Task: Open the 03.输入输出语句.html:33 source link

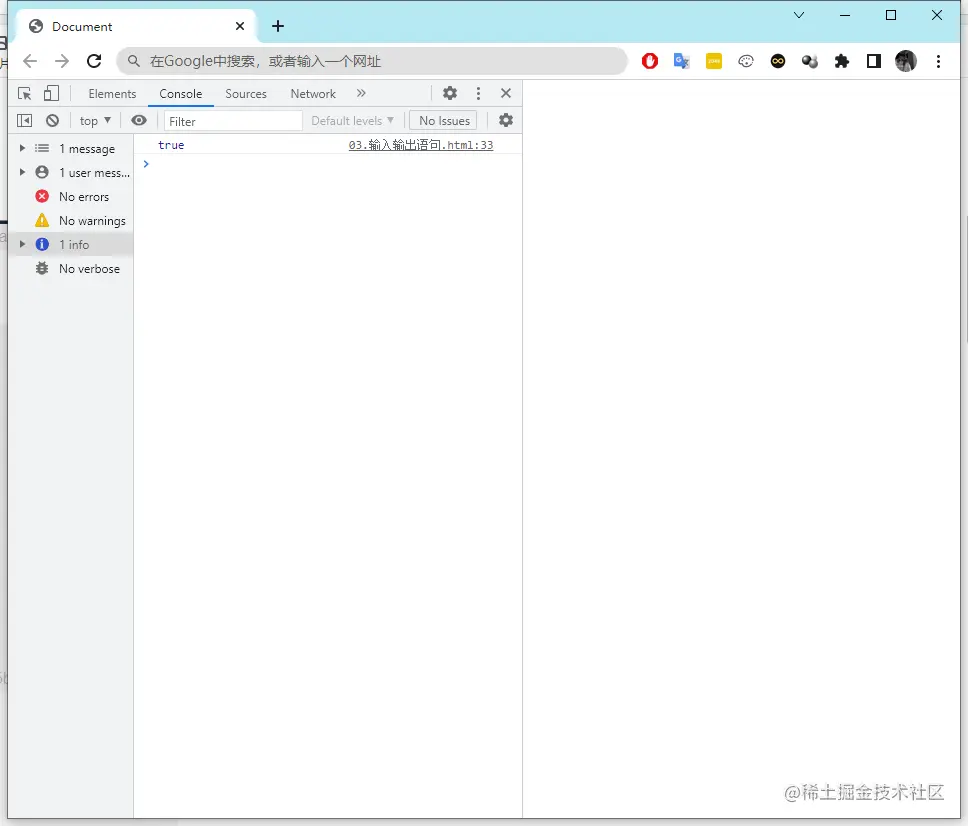Action: coord(421,145)
